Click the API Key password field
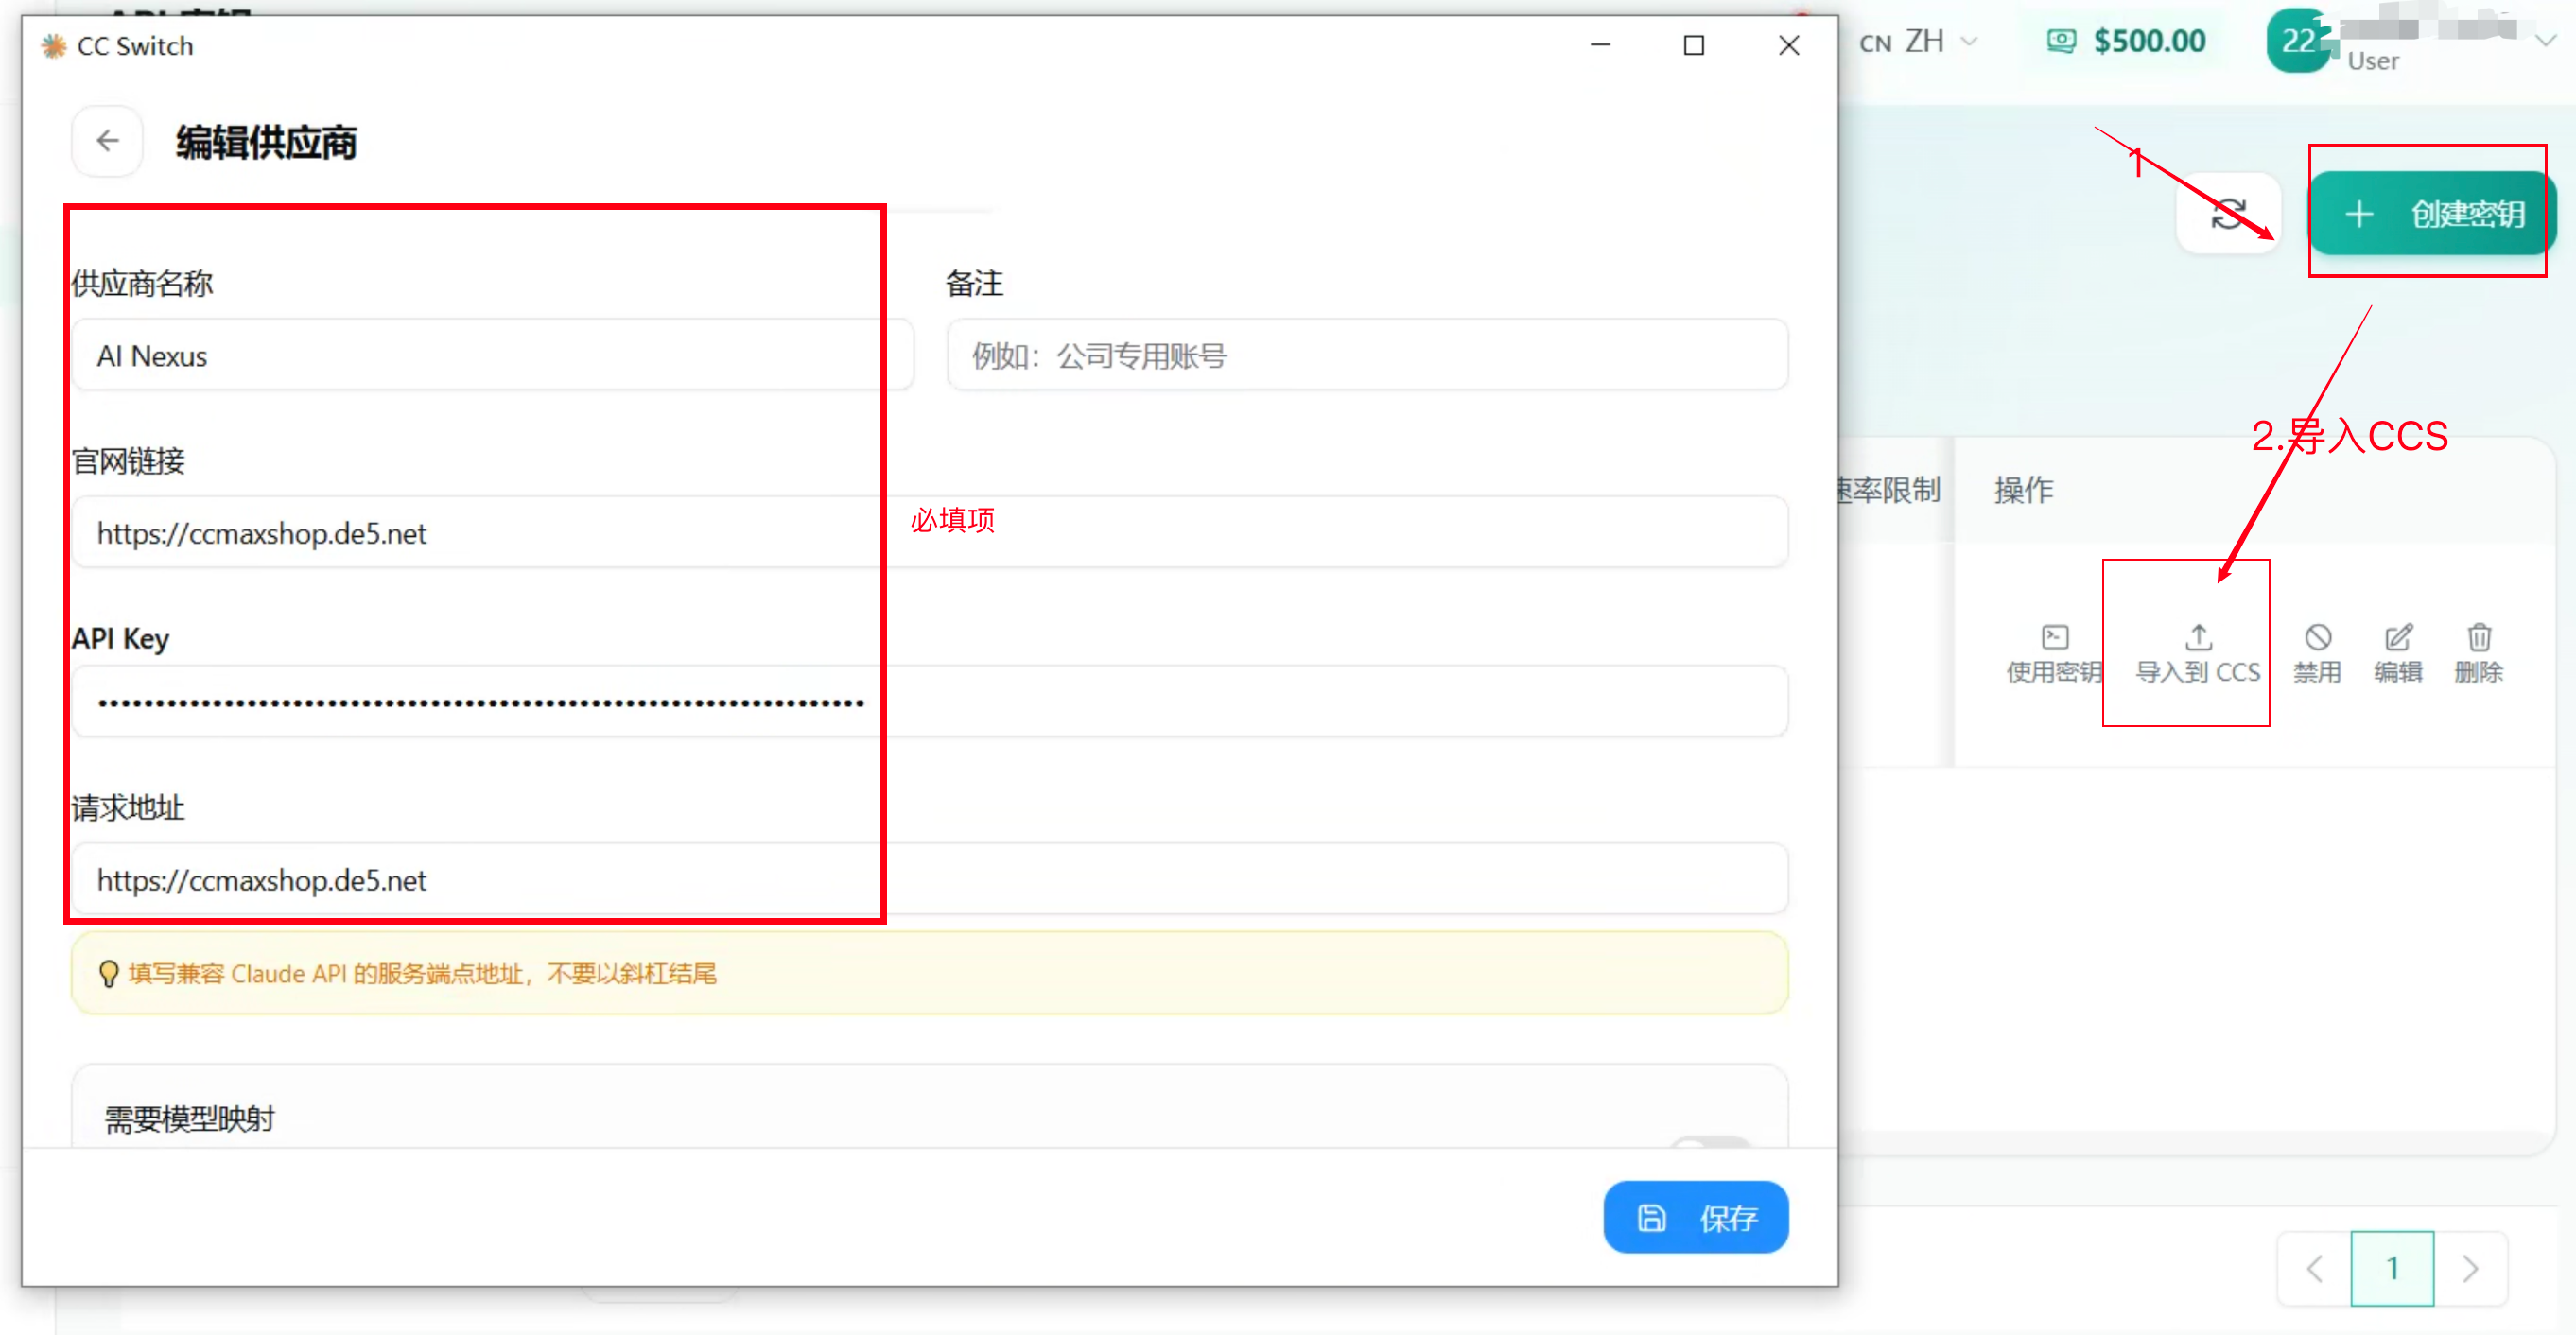The width and height of the screenshot is (2576, 1335). point(929,701)
